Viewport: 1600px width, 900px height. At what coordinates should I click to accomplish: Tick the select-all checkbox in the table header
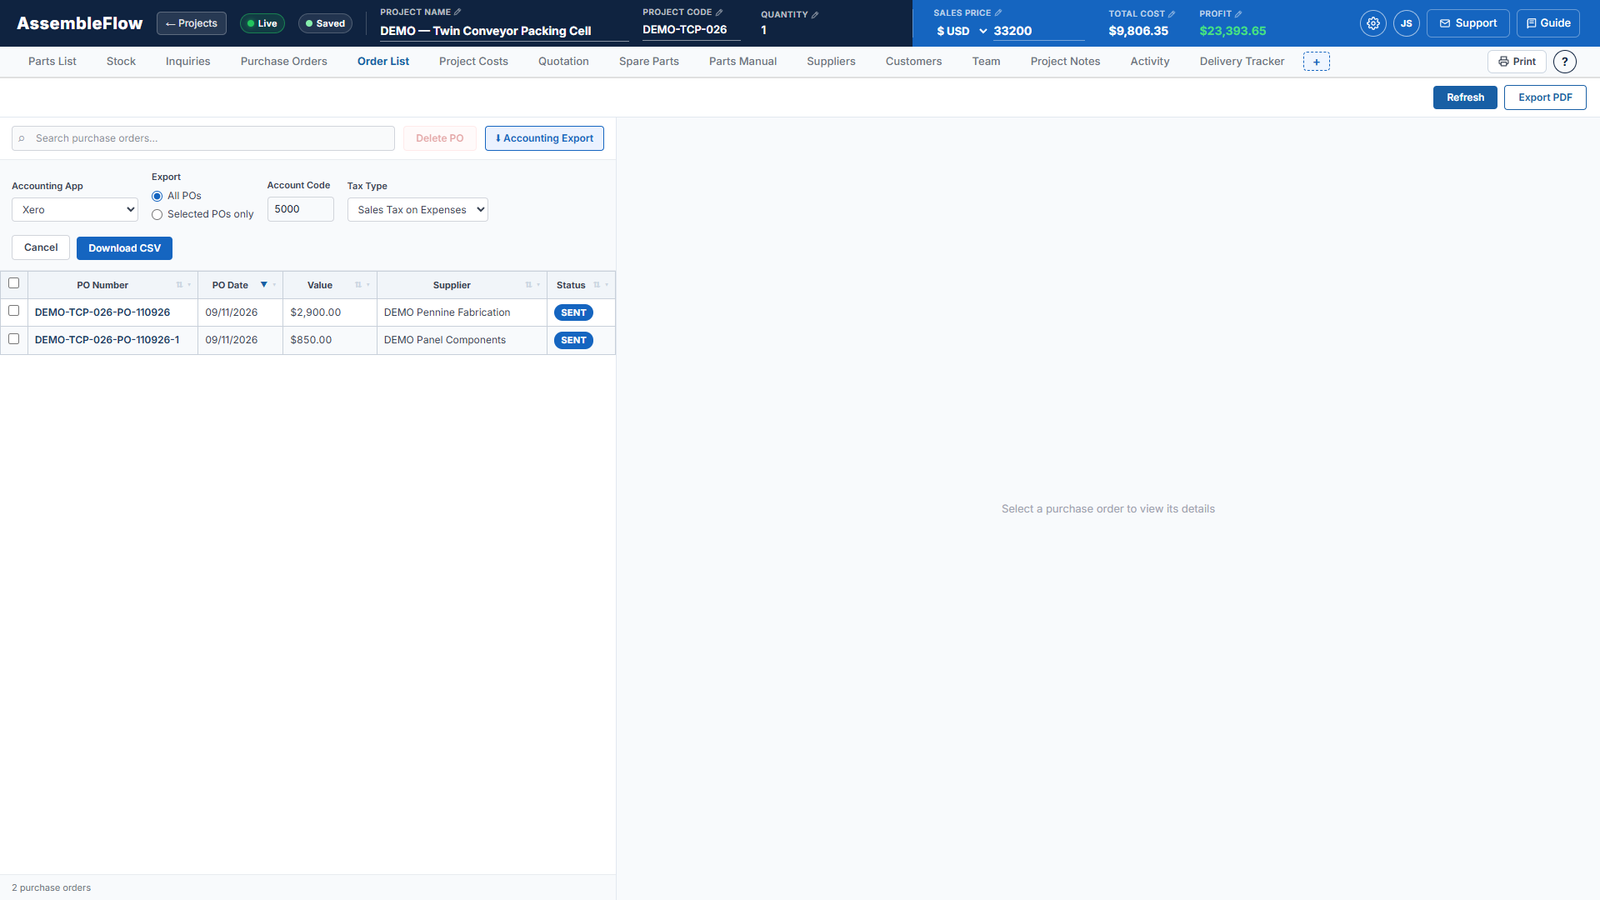pos(14,283)
